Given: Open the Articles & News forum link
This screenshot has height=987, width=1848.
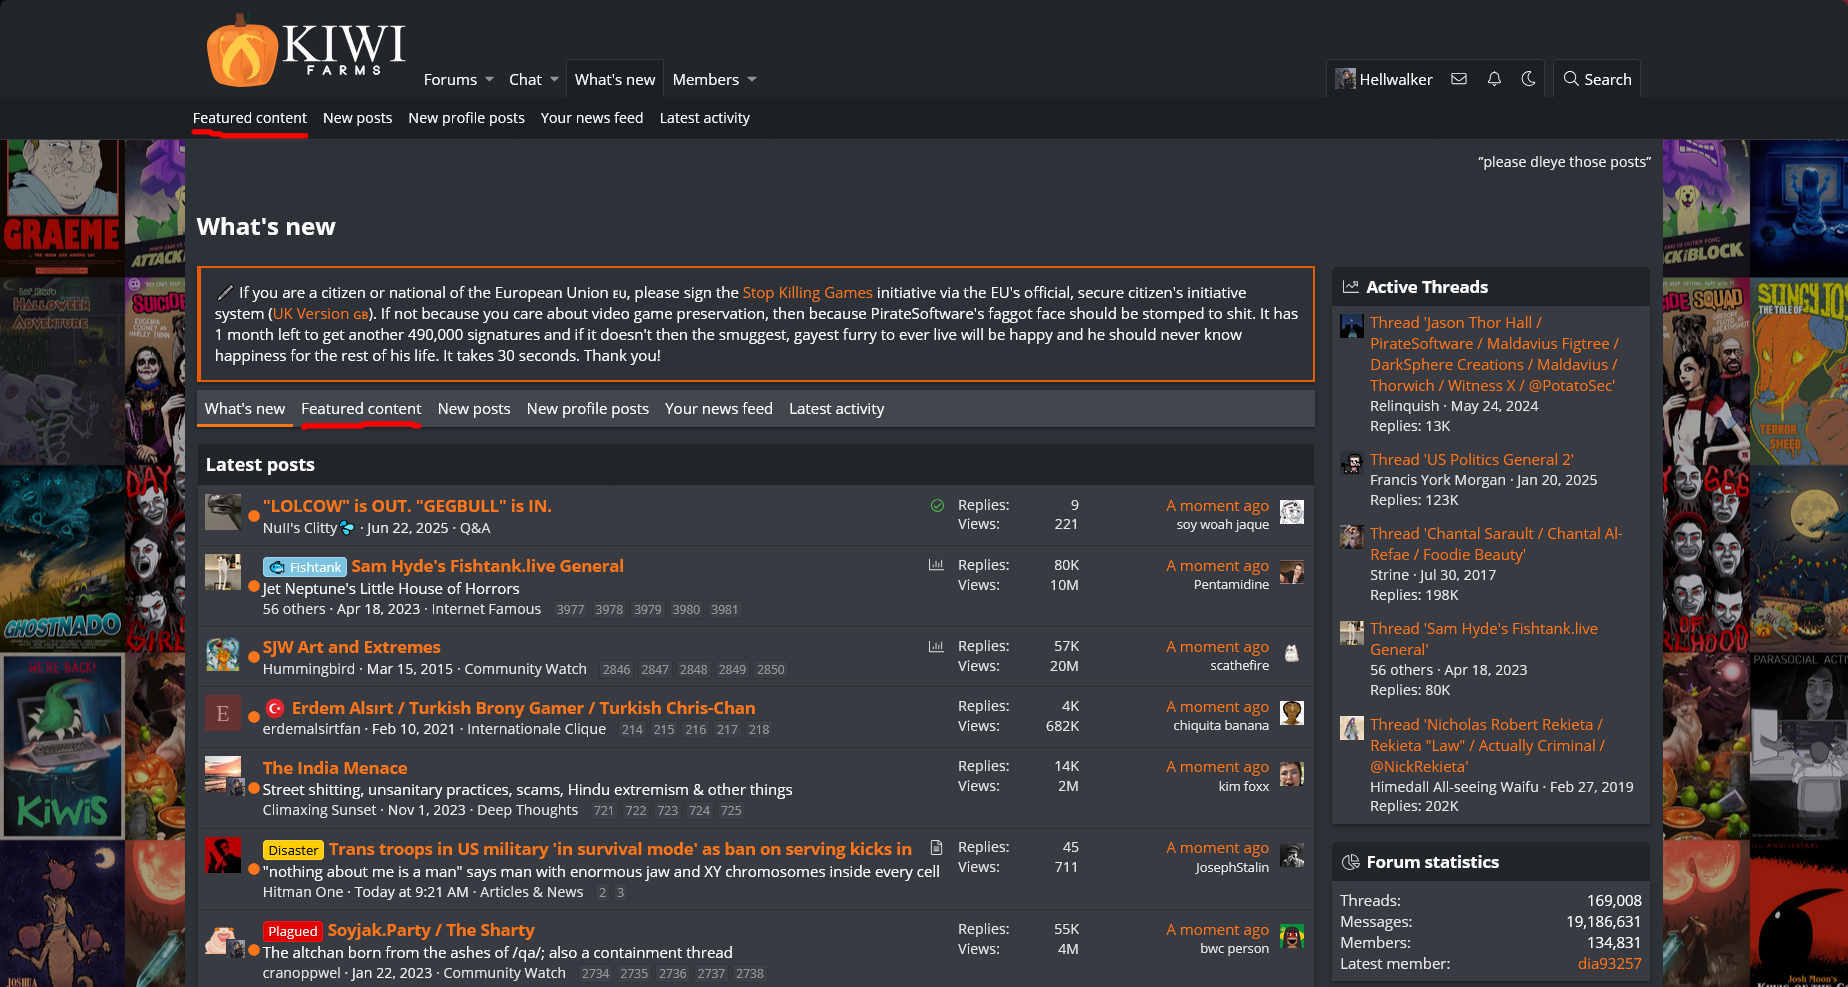Looking at the screenshot, I should pos(531,892).
